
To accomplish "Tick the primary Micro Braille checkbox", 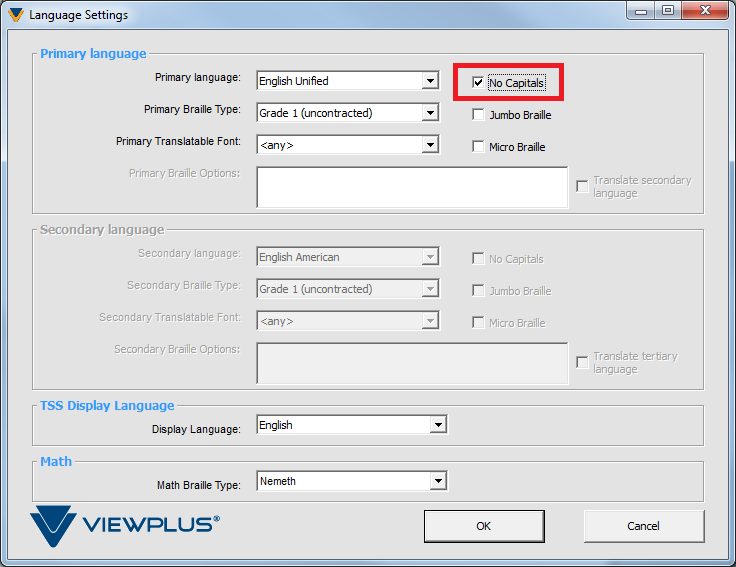I will point(479,147).
